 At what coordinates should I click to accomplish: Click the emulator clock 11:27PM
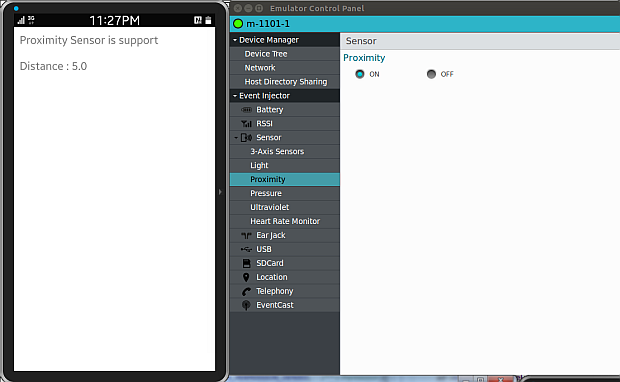click(x=114, y=20)
